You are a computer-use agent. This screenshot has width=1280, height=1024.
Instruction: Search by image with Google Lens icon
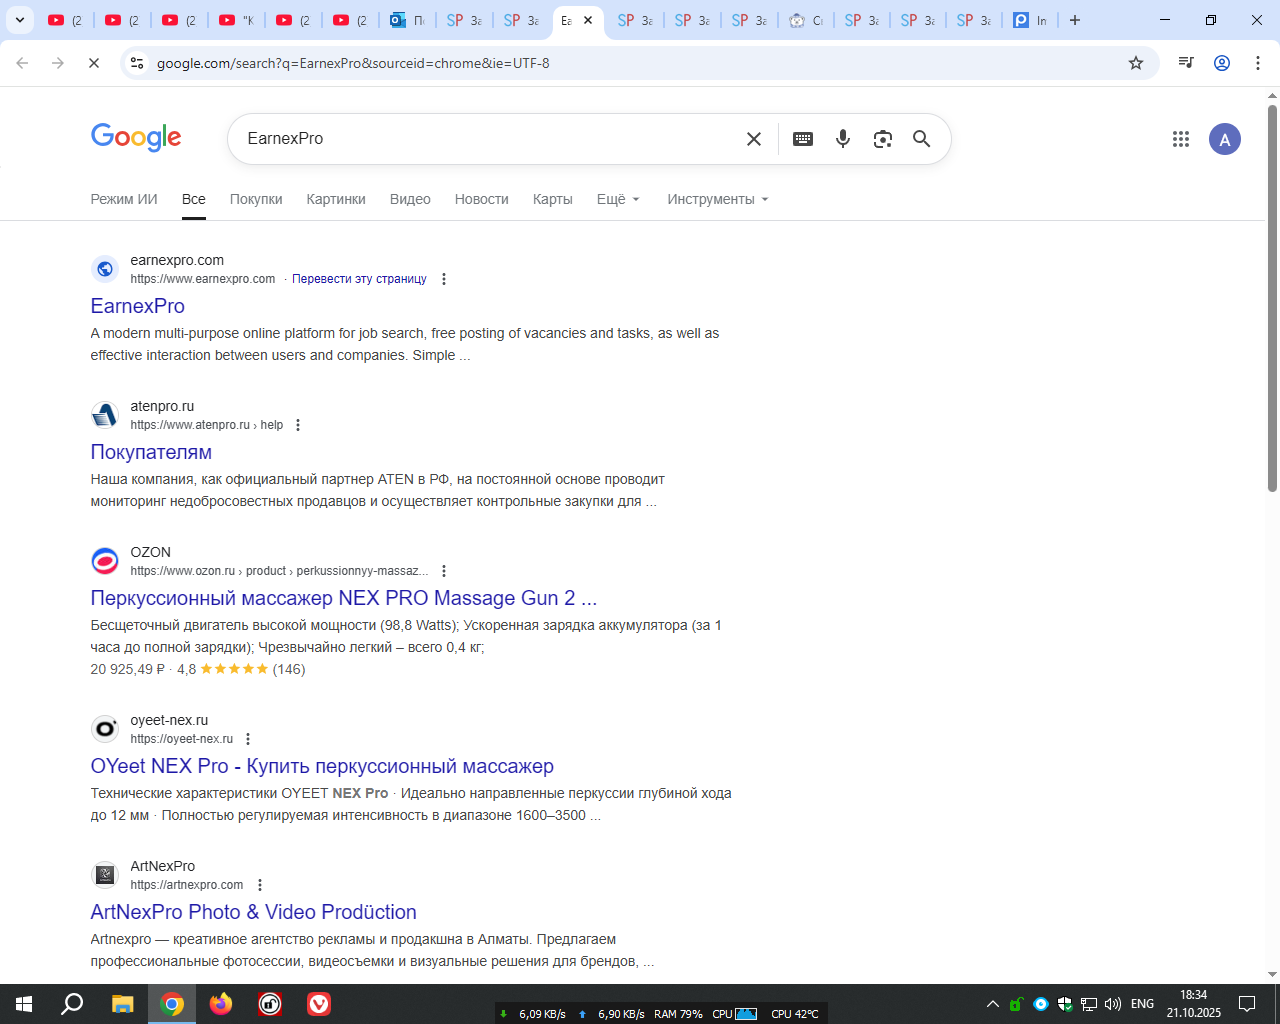click(882, 139)
